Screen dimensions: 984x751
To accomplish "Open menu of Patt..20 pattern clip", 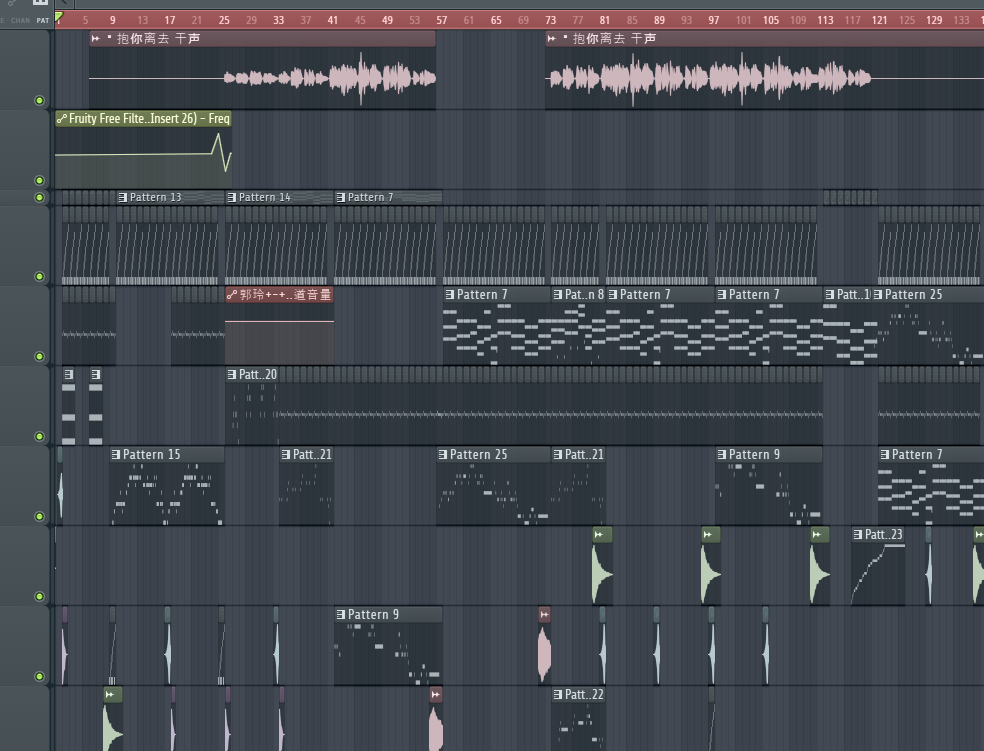I will point(232,375).
